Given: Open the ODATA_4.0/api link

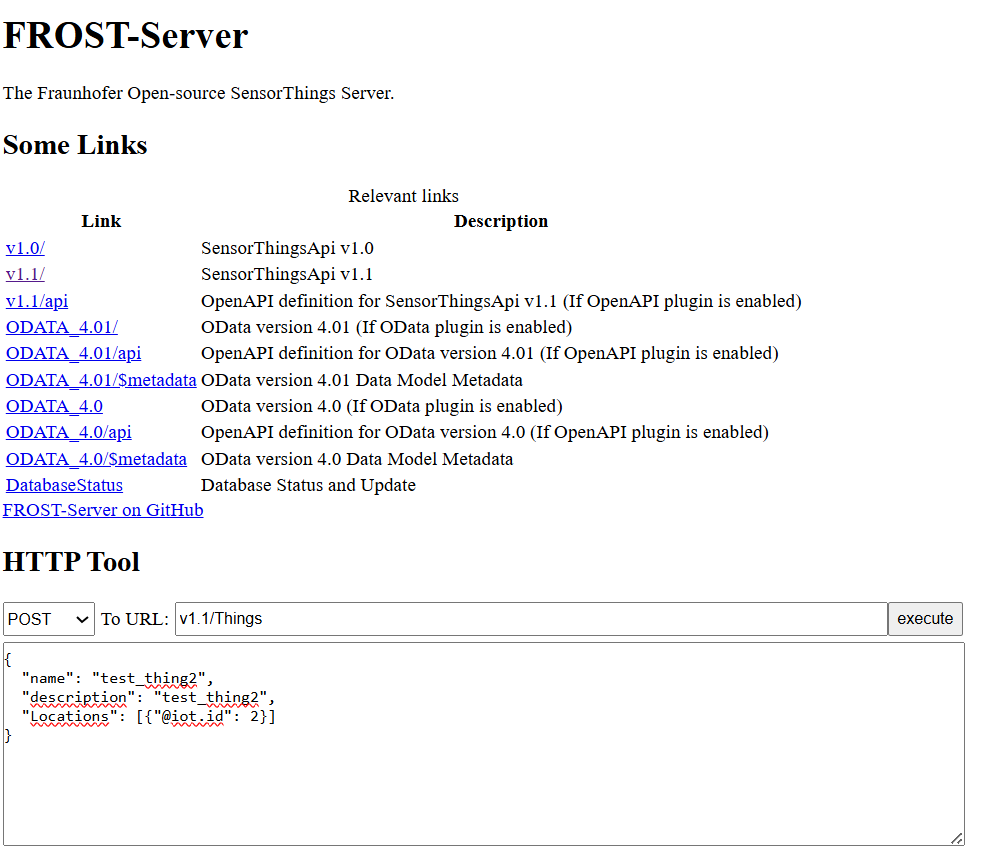Looking at the screenshot, I should pyautogui.click(x=68, y=433).
